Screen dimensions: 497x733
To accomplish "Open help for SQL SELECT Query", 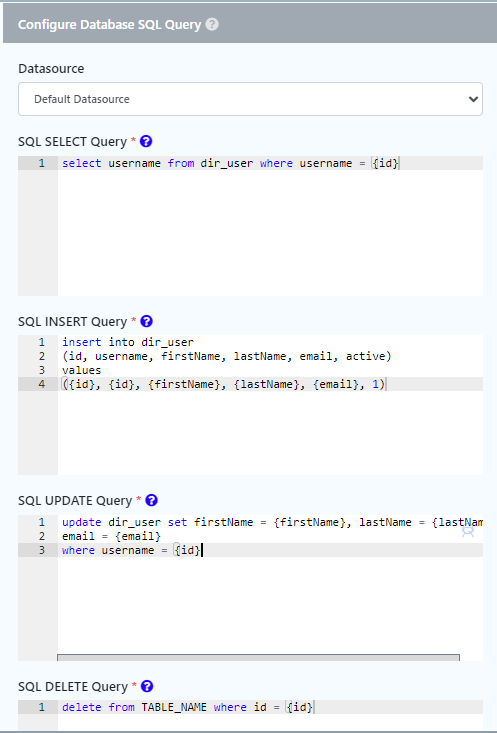I will point(146,141).
